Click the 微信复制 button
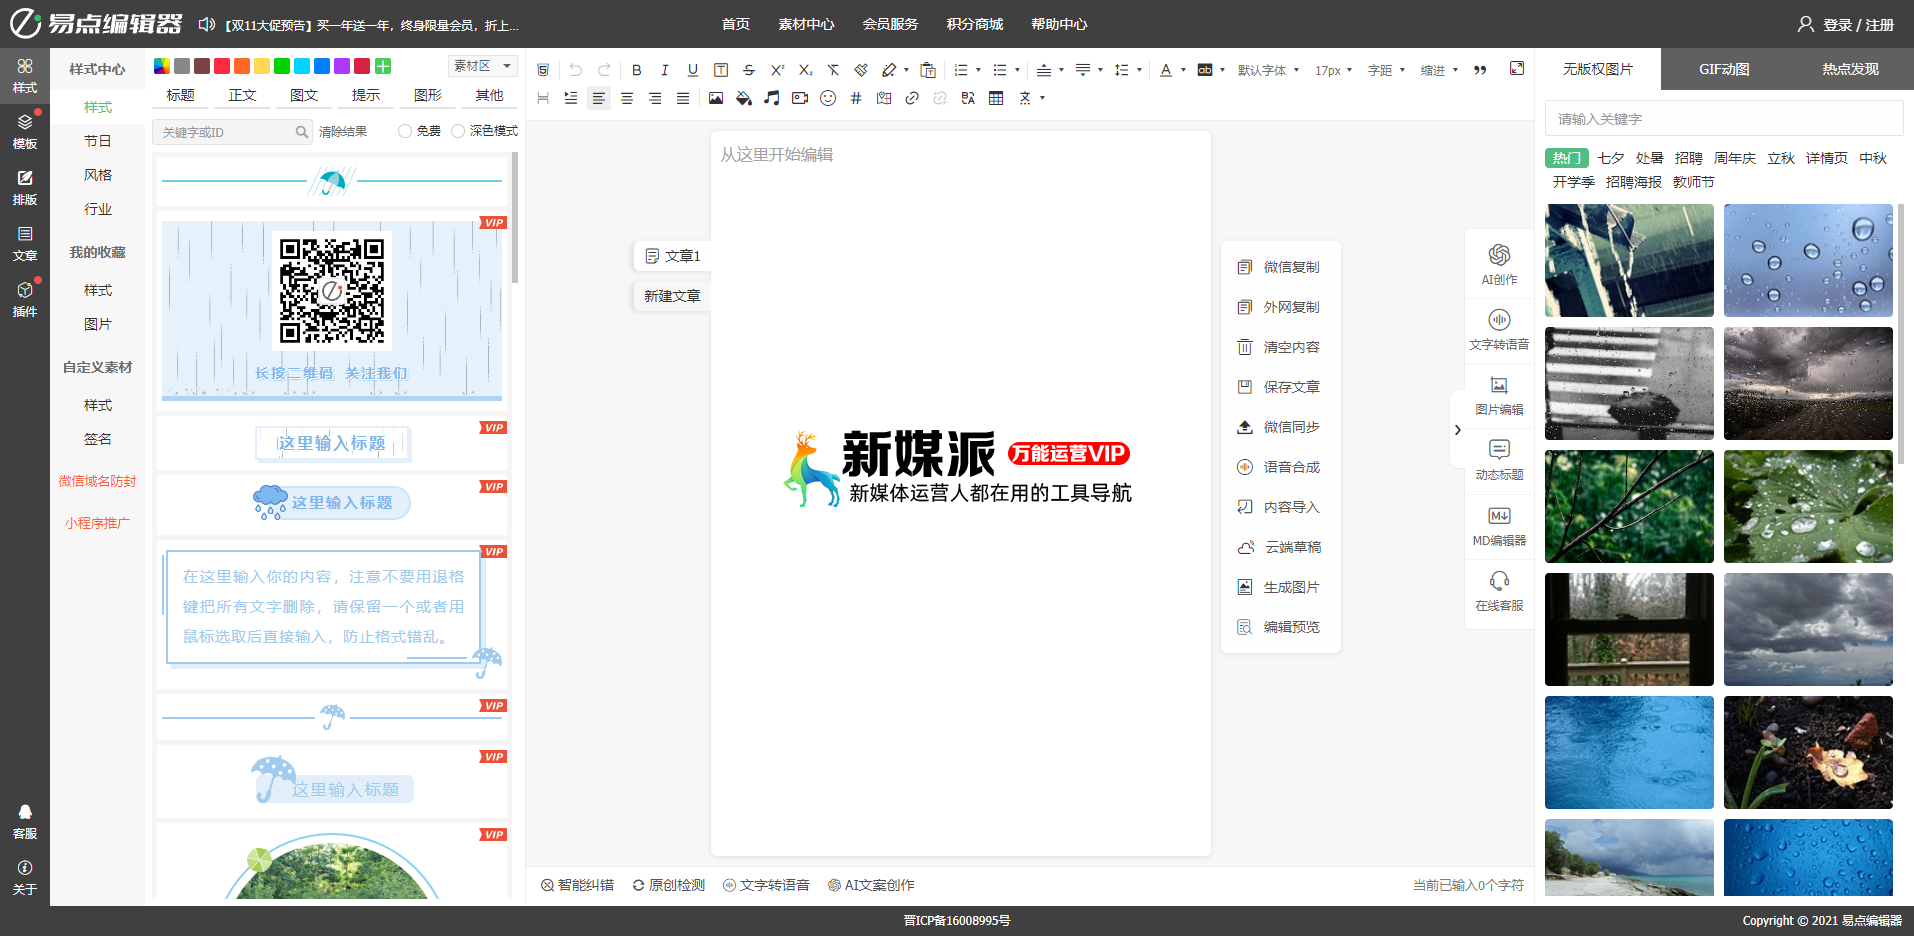1914x936 pixels. click(1280, 267)
